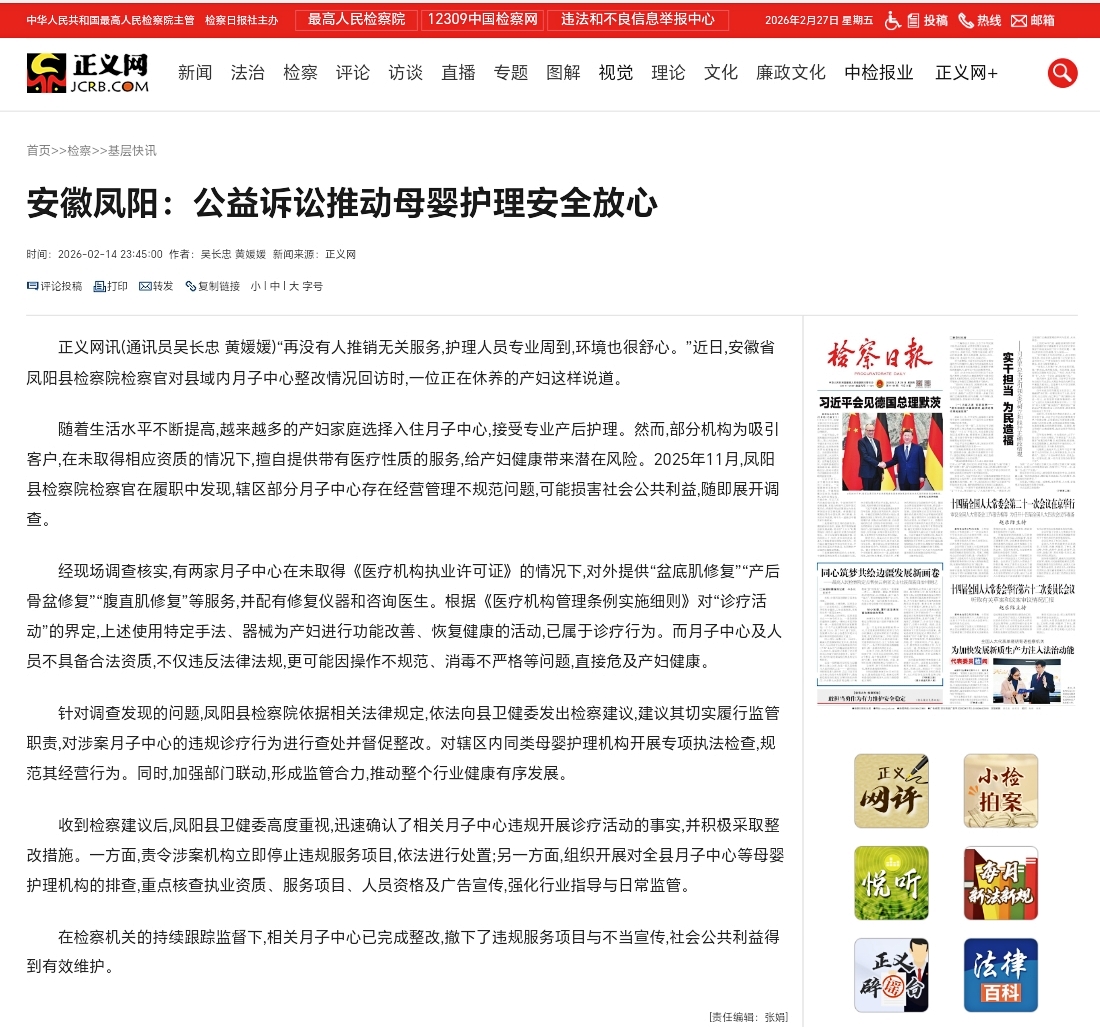This screenshot has width=1100, height=1027.
Task: Select the 理论 navigation item
Action: coord(669,73)
